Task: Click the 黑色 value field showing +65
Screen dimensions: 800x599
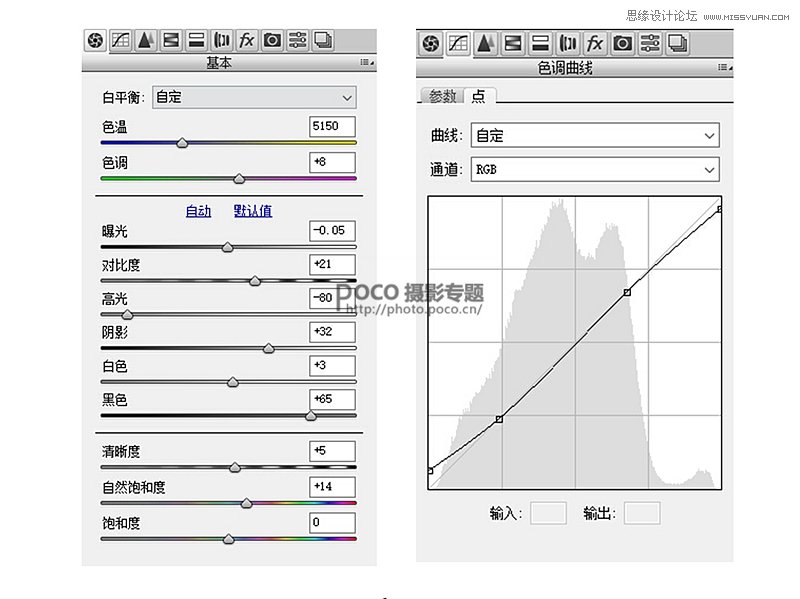Action: [x=332, y=399]
